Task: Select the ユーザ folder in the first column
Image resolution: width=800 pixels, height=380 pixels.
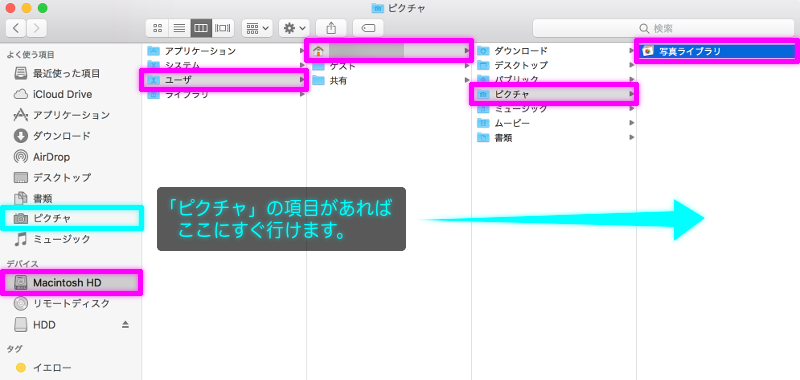Action: (x=224, y=80)
